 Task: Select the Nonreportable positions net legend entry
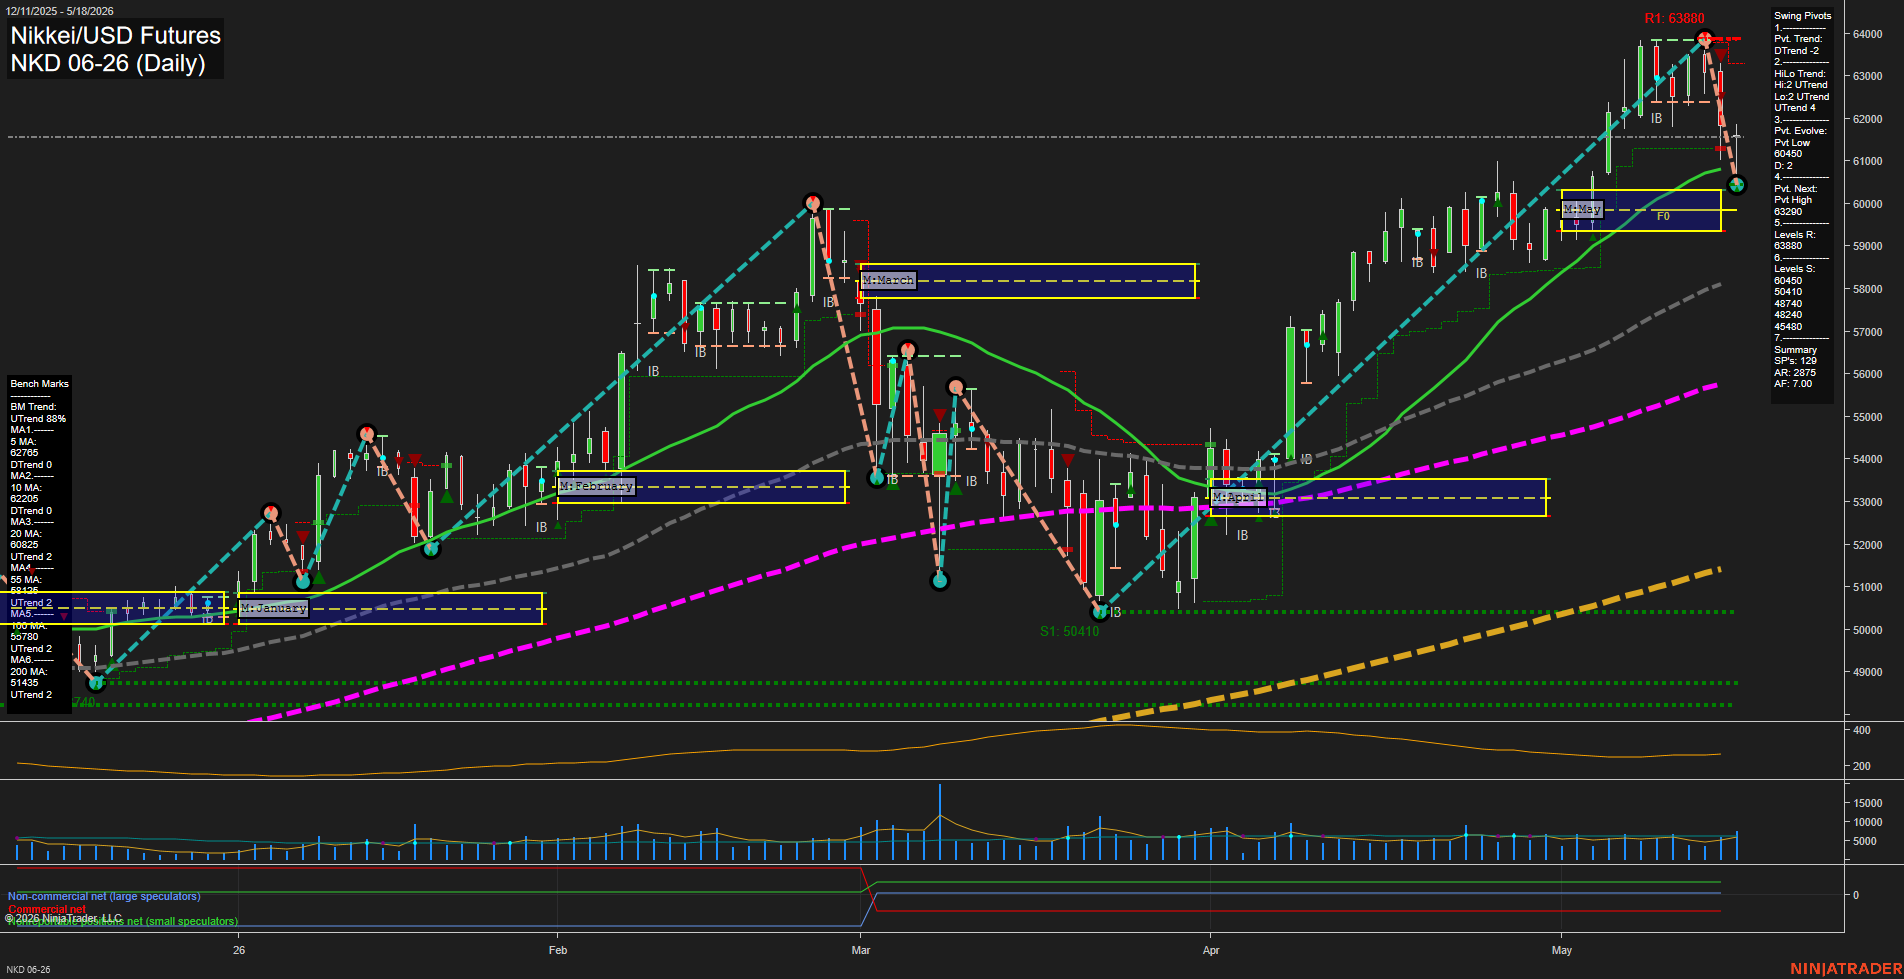[123, 922]
